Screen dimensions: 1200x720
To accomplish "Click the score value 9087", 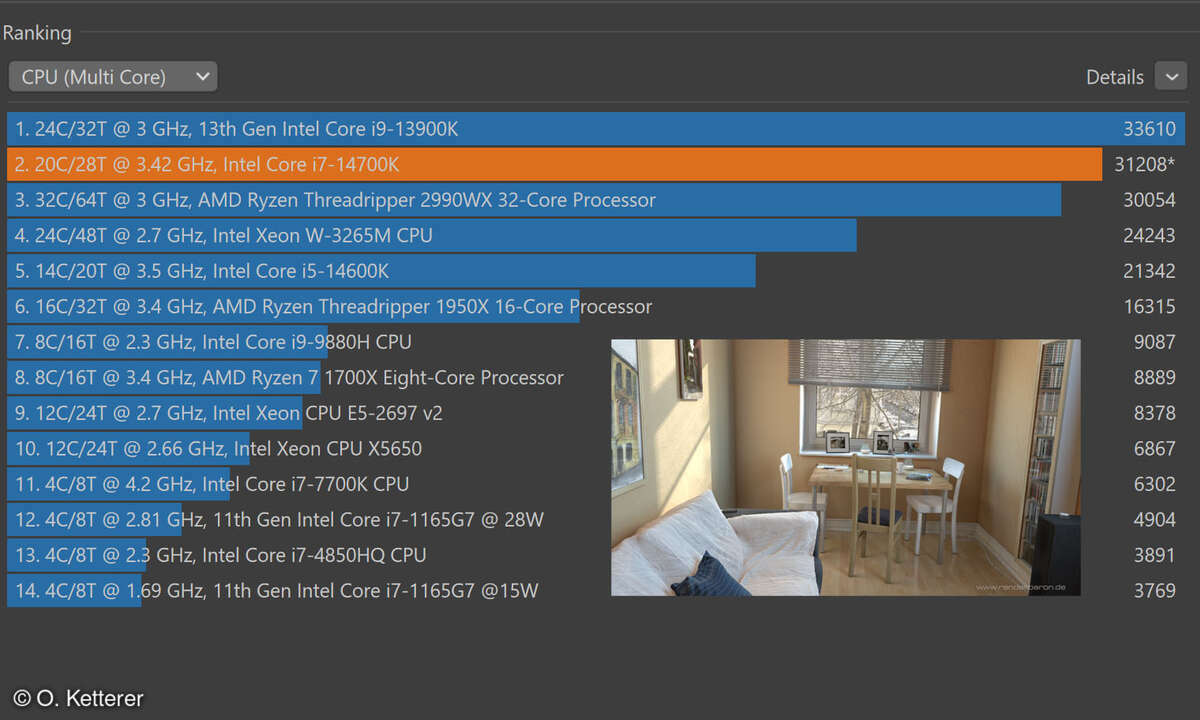I will 1155,342.
